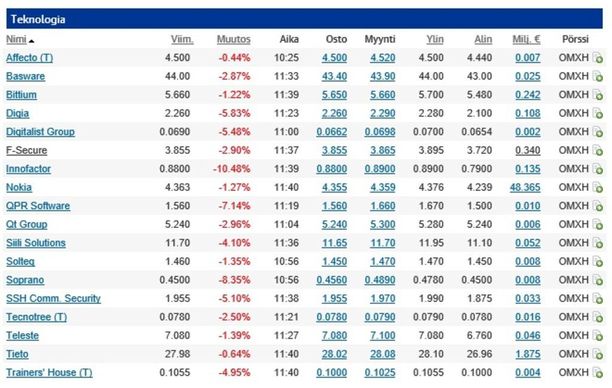
Task: Click the add icon in Soprano row
Action: click(598, 280)
